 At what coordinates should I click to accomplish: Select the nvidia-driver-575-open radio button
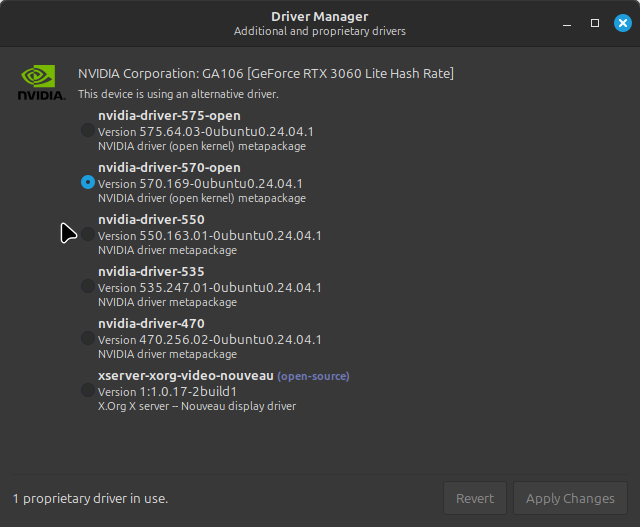(x=88, y=130)
